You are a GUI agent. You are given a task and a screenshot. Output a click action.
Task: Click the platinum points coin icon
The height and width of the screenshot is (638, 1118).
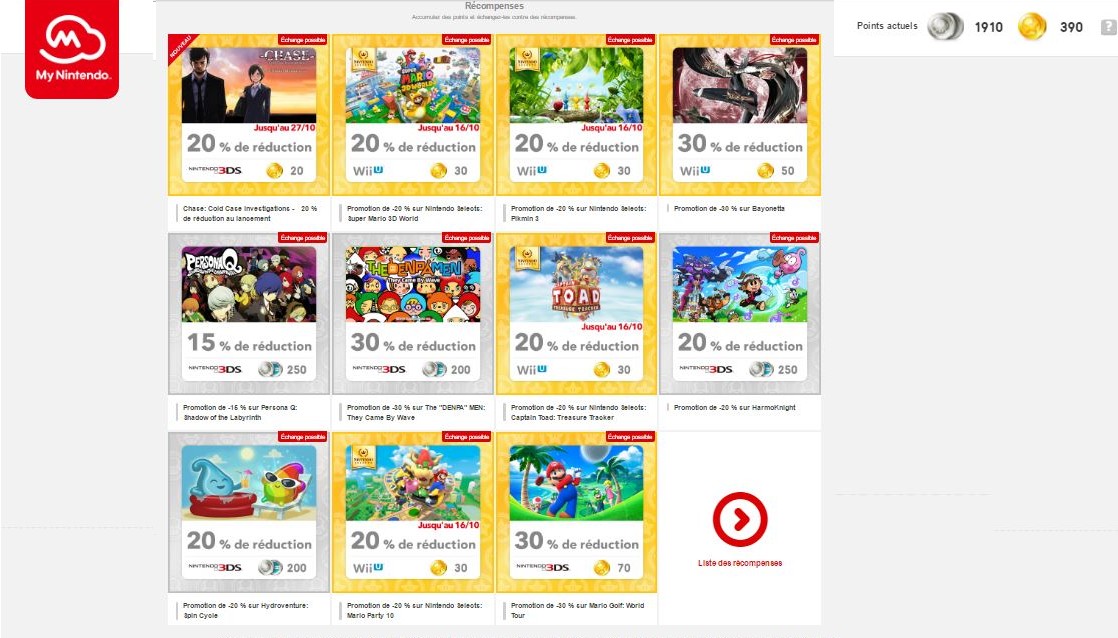point(945,26)
